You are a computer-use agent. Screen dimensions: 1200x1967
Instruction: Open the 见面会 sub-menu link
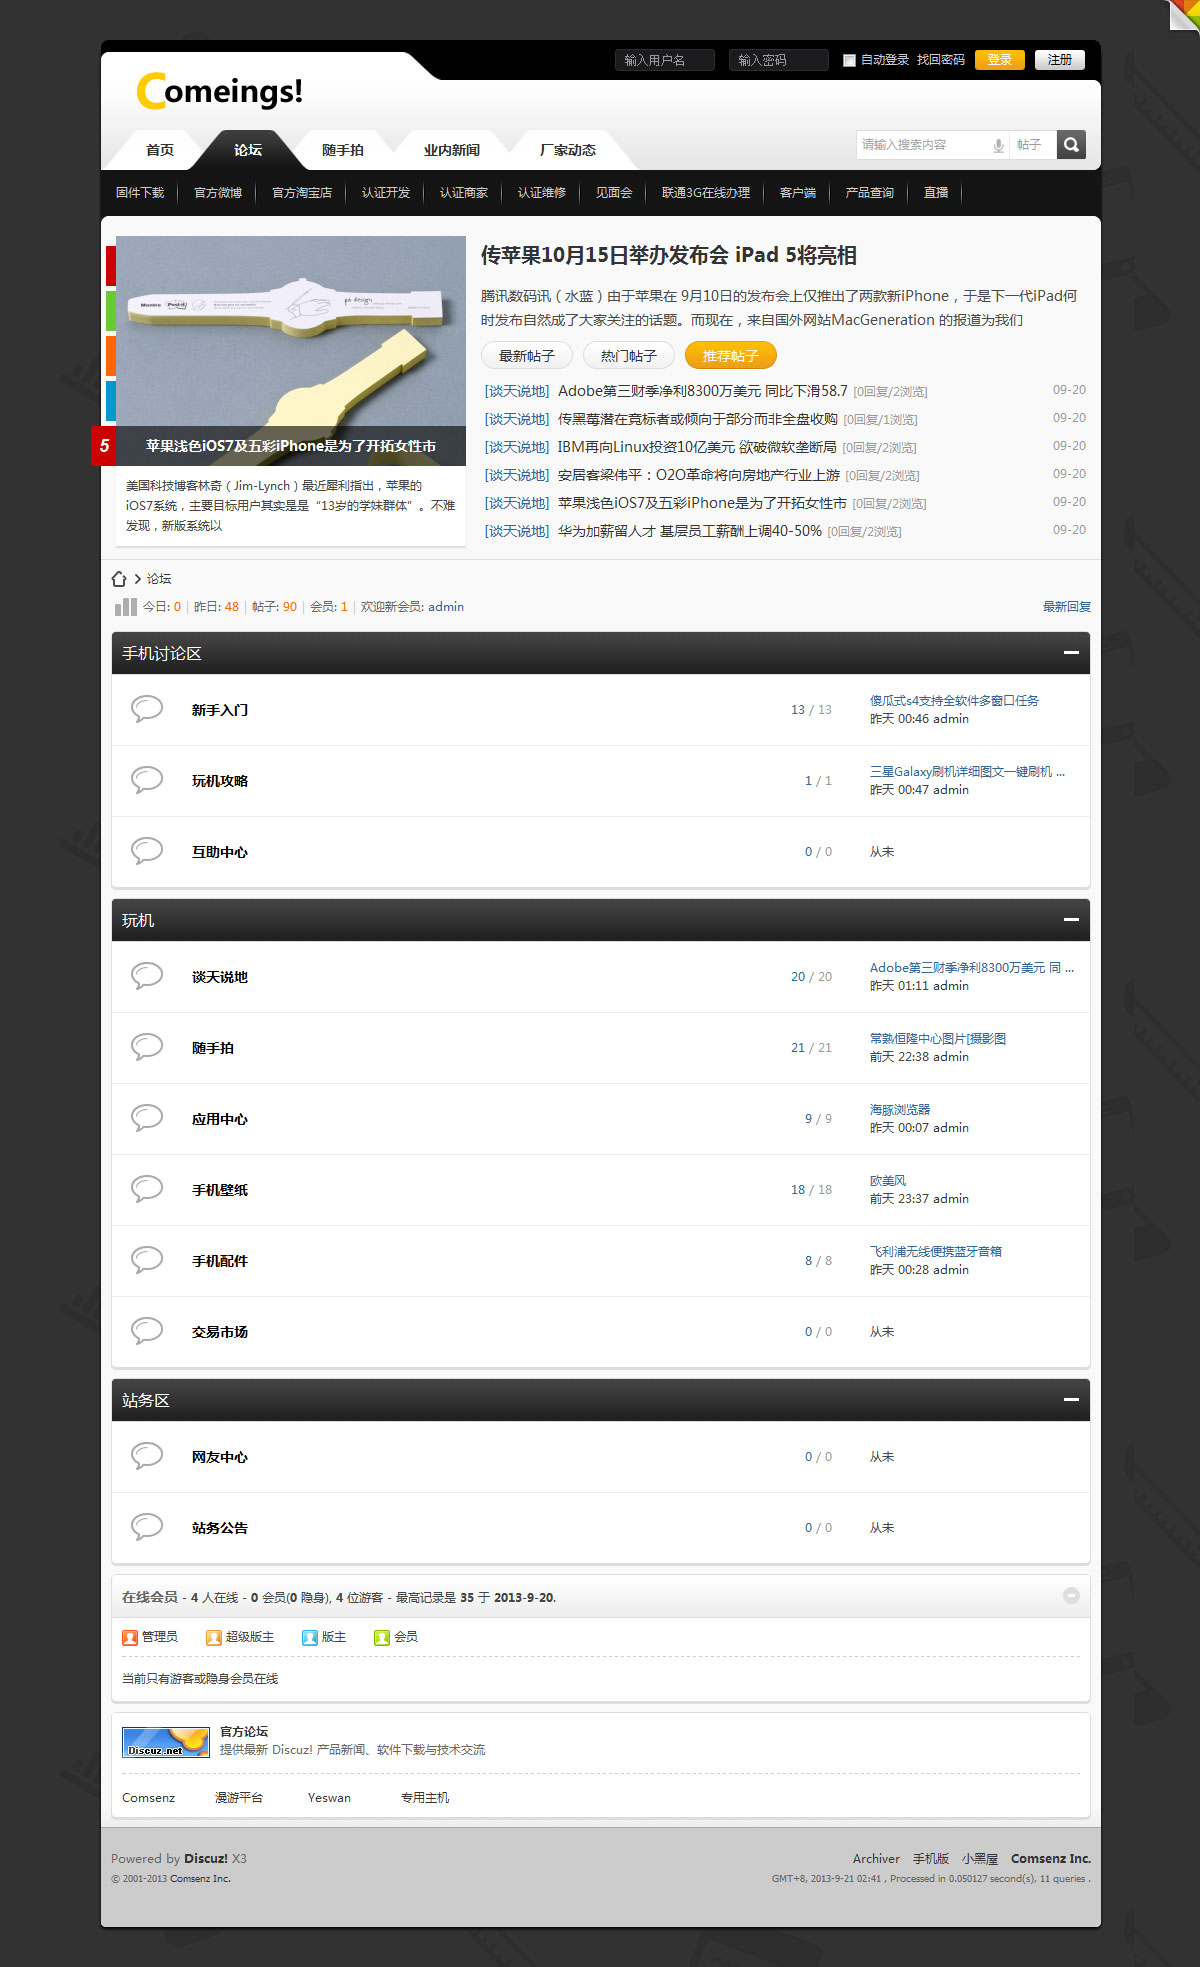click(614, 193)
